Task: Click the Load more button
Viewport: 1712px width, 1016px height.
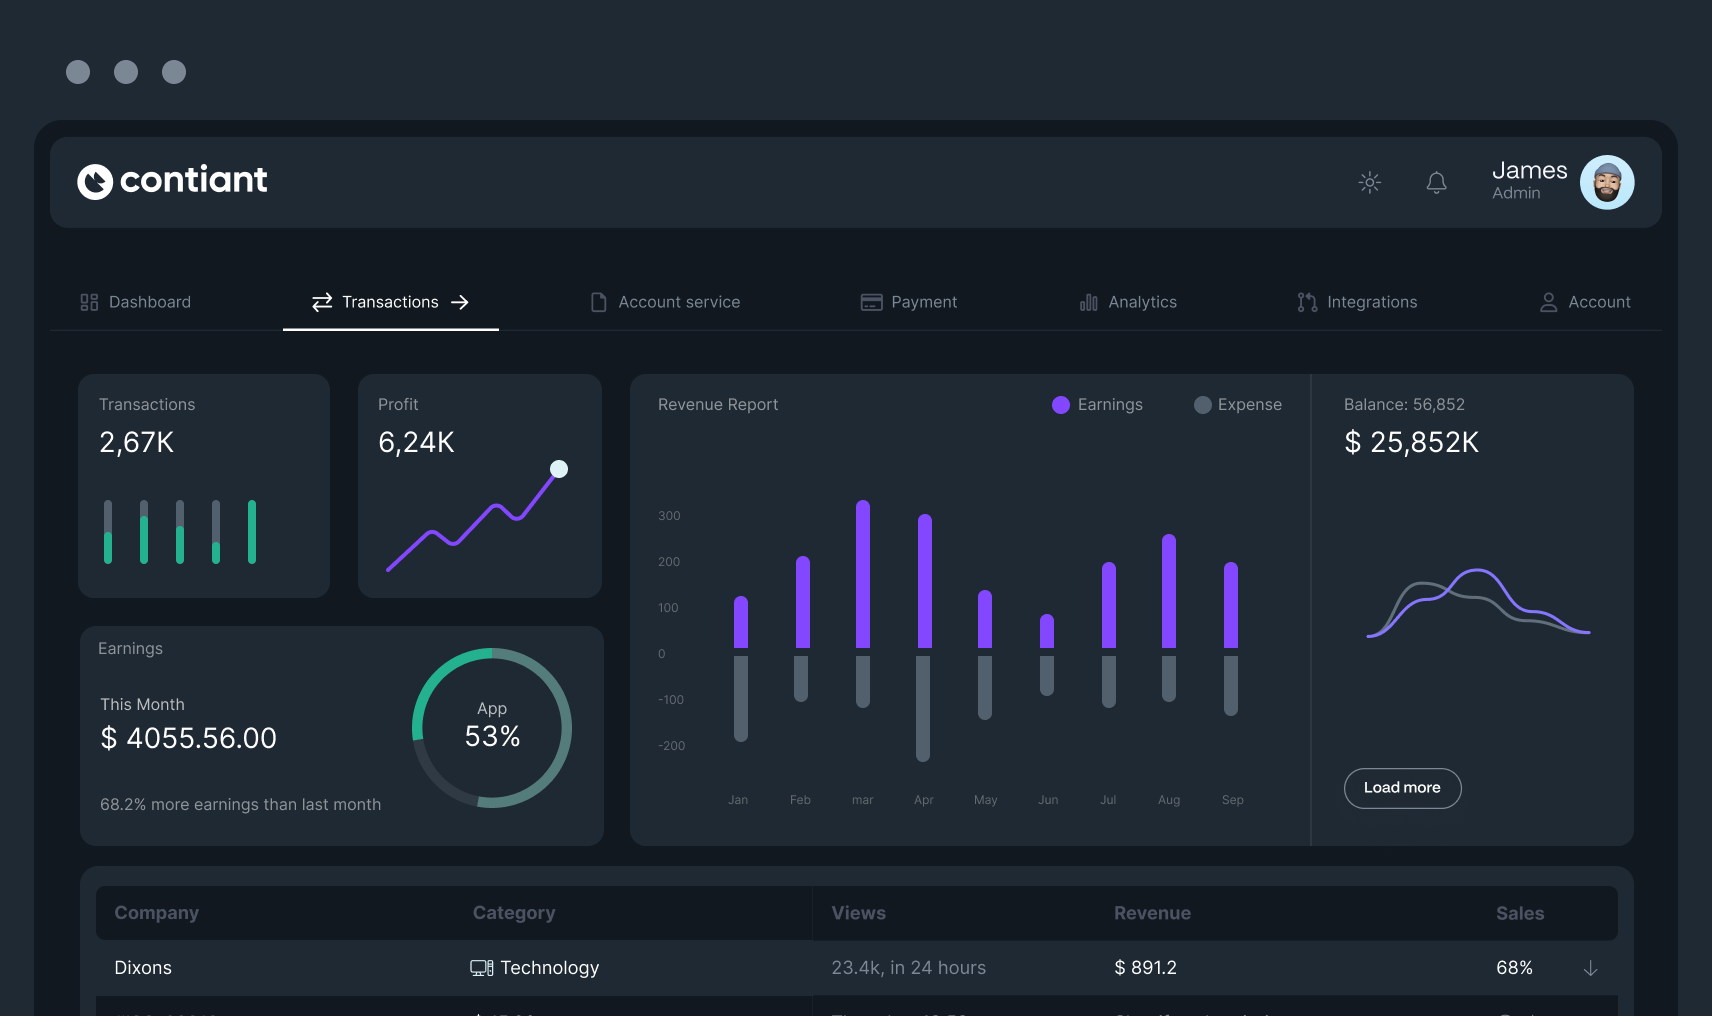Action: [1402, 788]
